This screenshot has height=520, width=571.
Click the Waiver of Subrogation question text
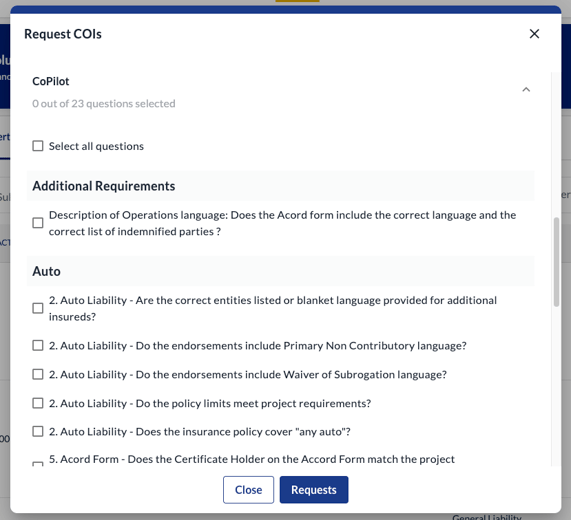pos(248,374)
